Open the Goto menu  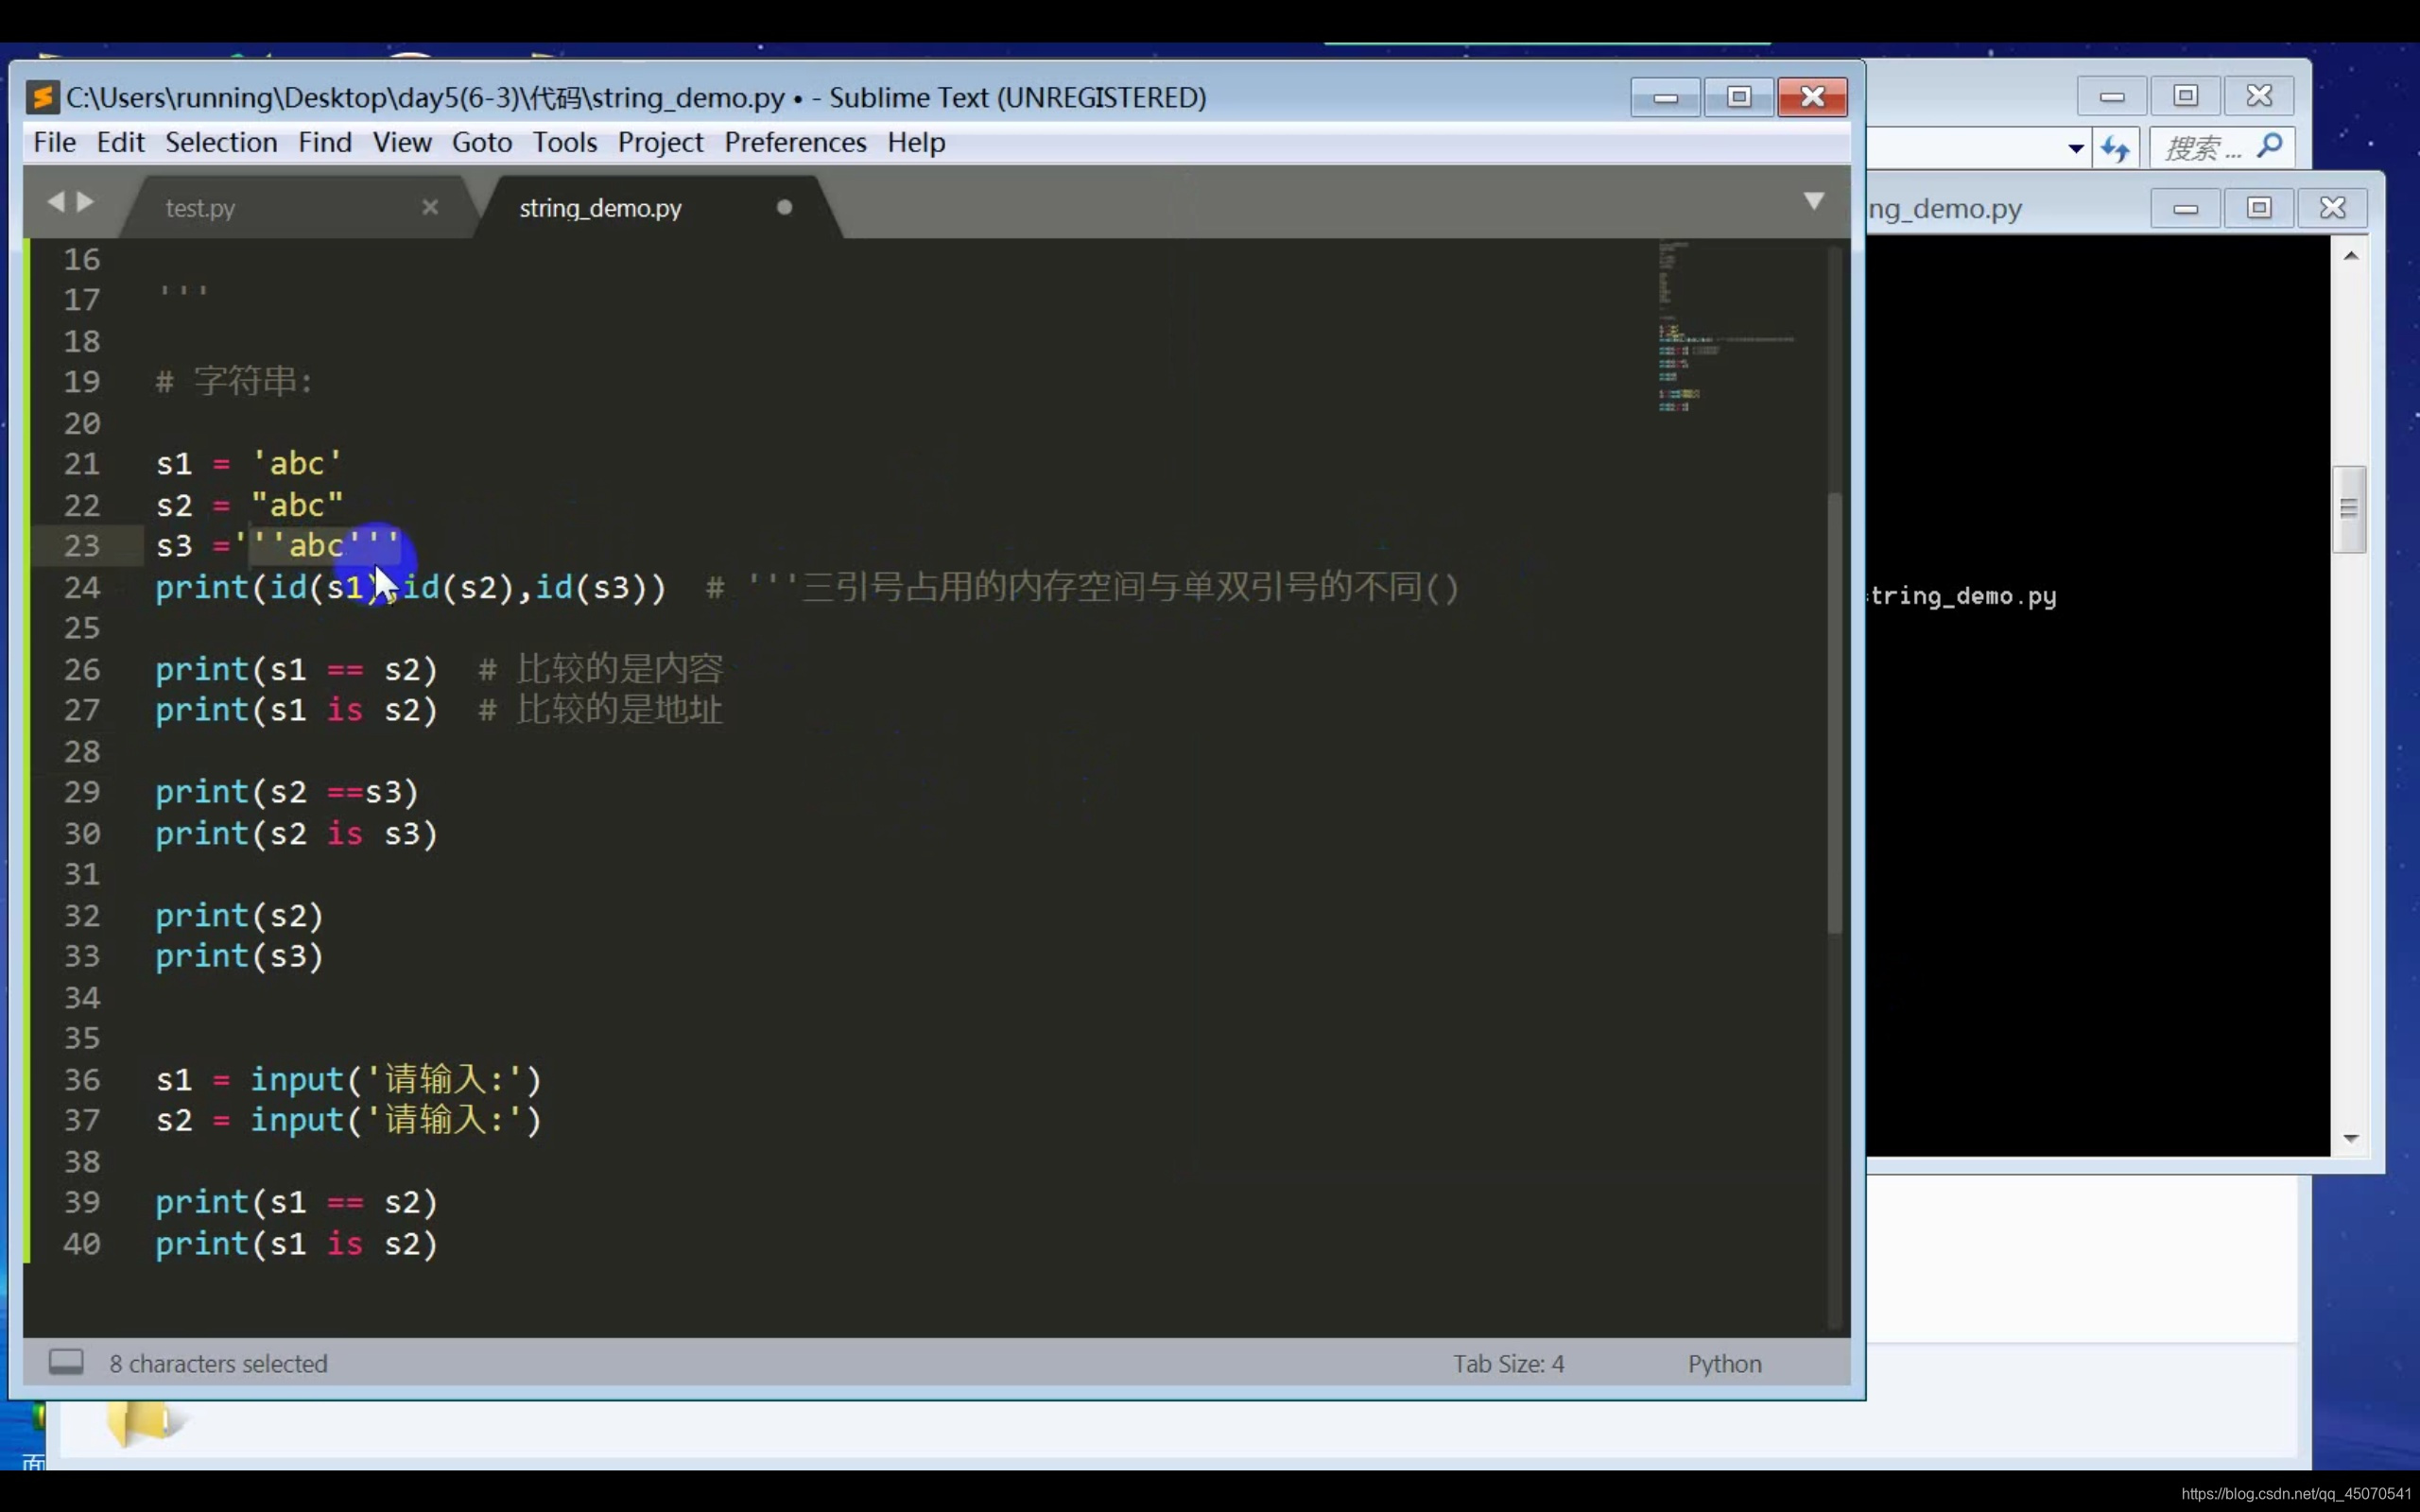click(x=481, y=142)
